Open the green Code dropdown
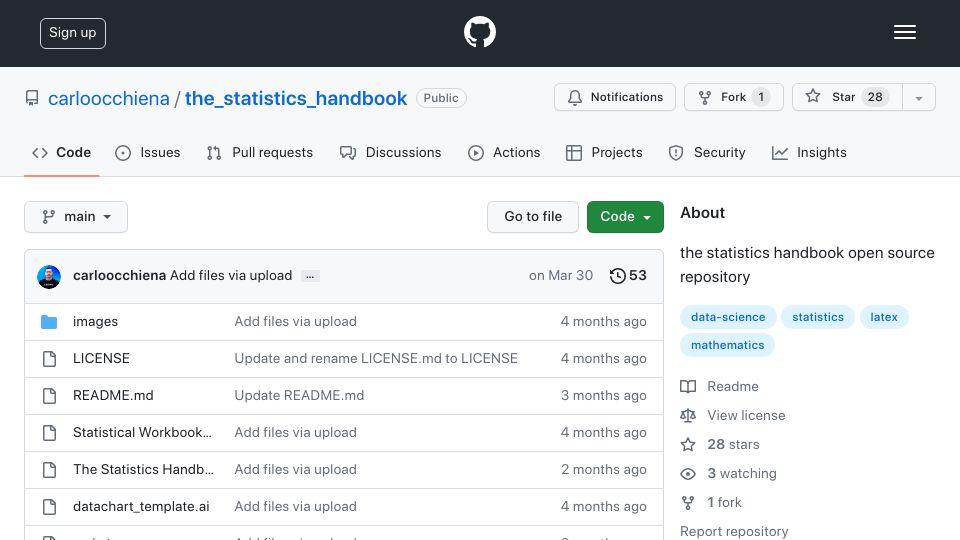The image size is (960, 540). tap(625, 217)
